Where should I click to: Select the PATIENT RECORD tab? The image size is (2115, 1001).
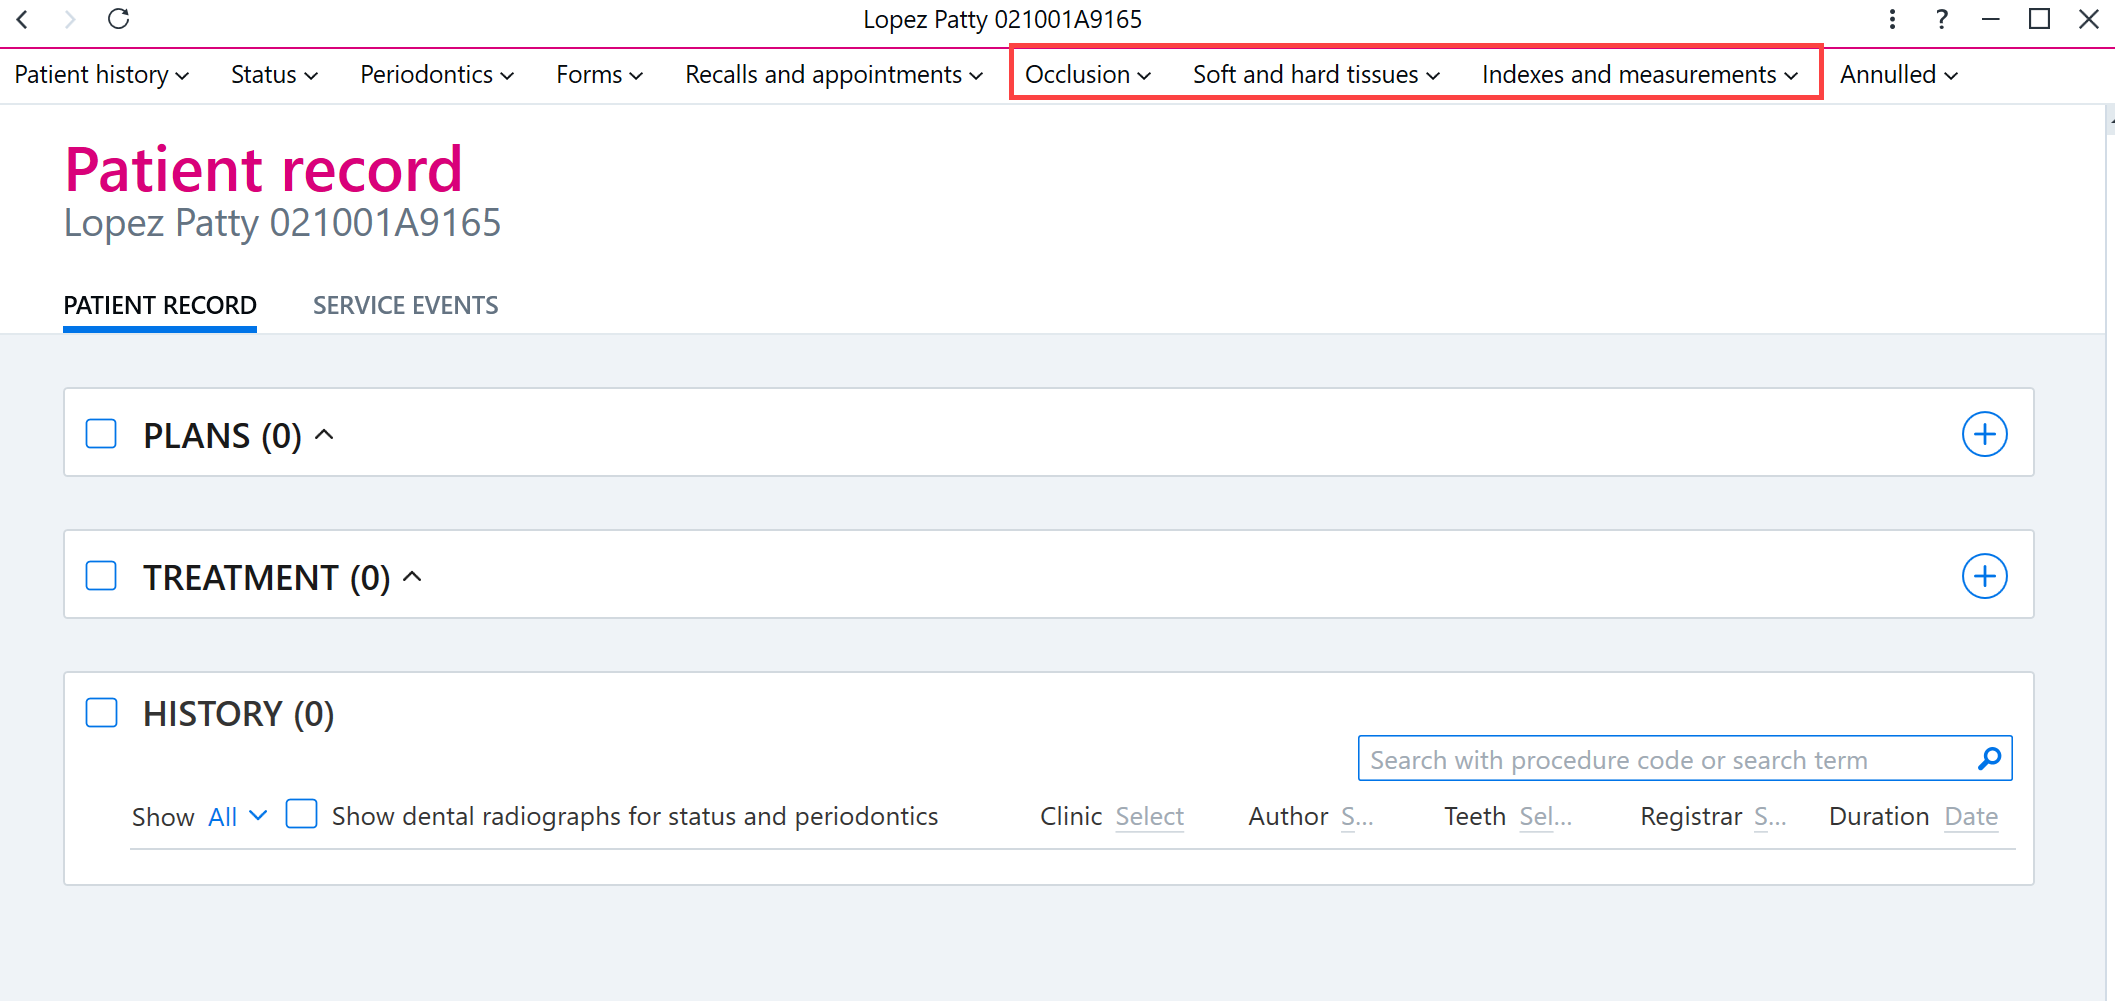pos(160,306)
